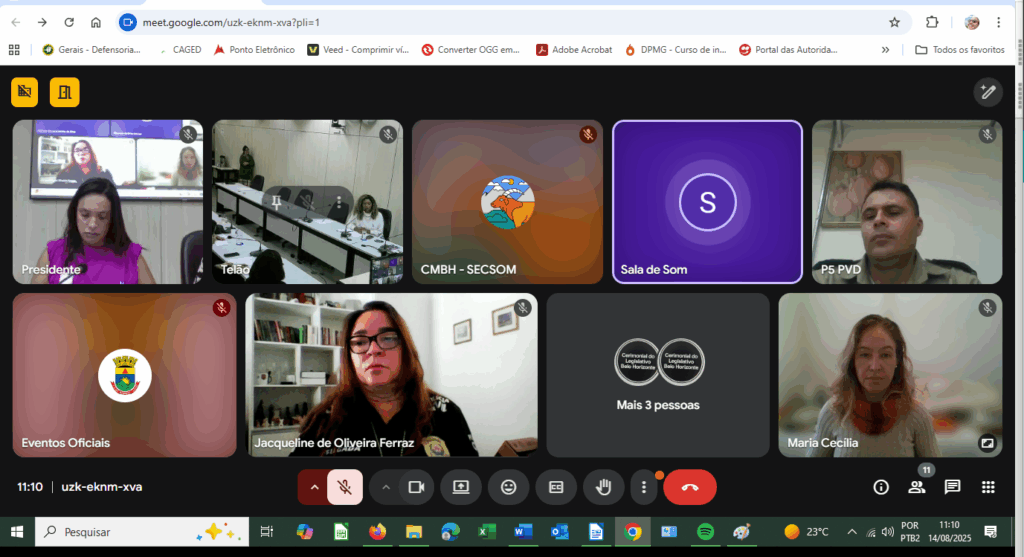Image resolution: width=1024 pixels, height=557 pixels.
Task: Turn on closed captions
Action: pos(556,487)
